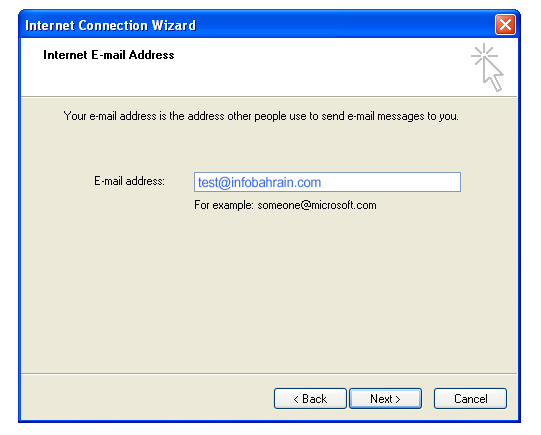Viewport: 541px width, 435px height.
Task: Click the 'For example:' hint label
Action: click(x=224, y=205)
